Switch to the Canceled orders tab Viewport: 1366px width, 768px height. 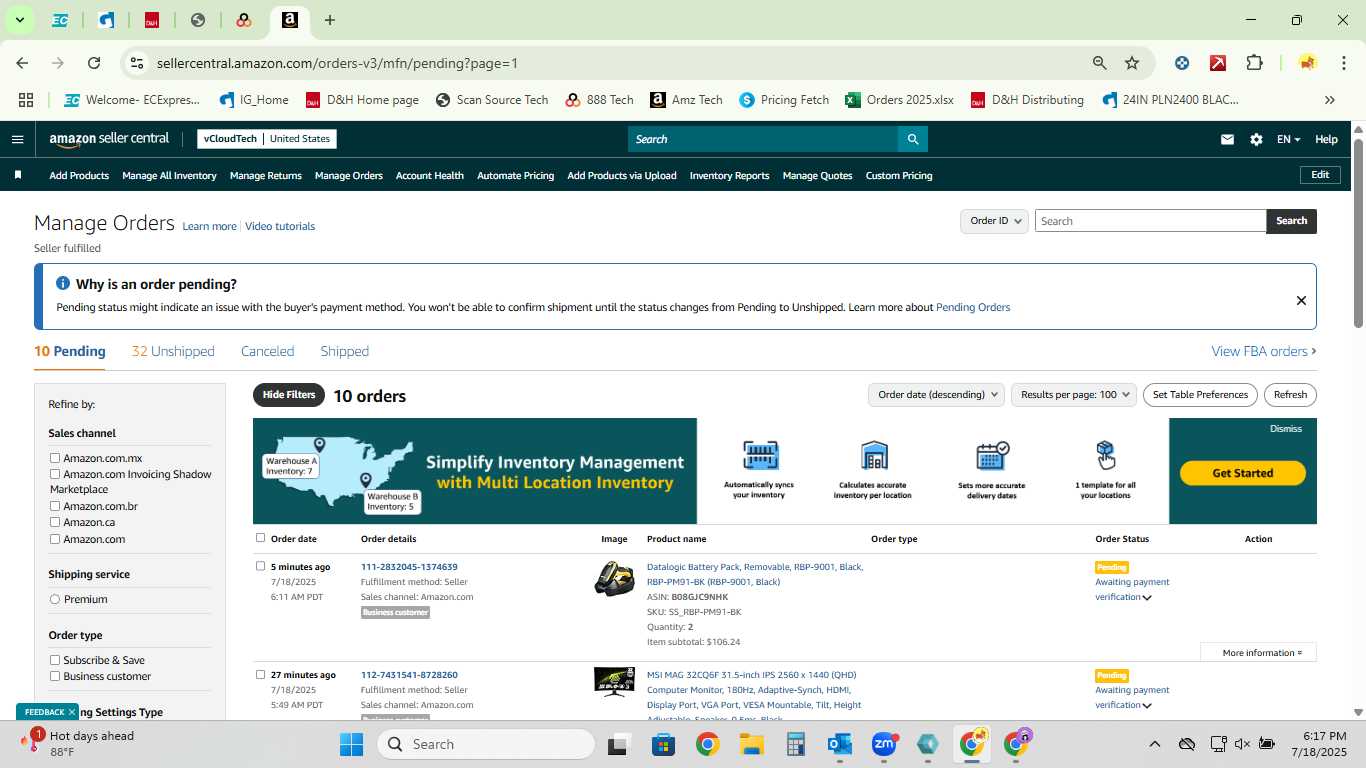coord(267,351)
